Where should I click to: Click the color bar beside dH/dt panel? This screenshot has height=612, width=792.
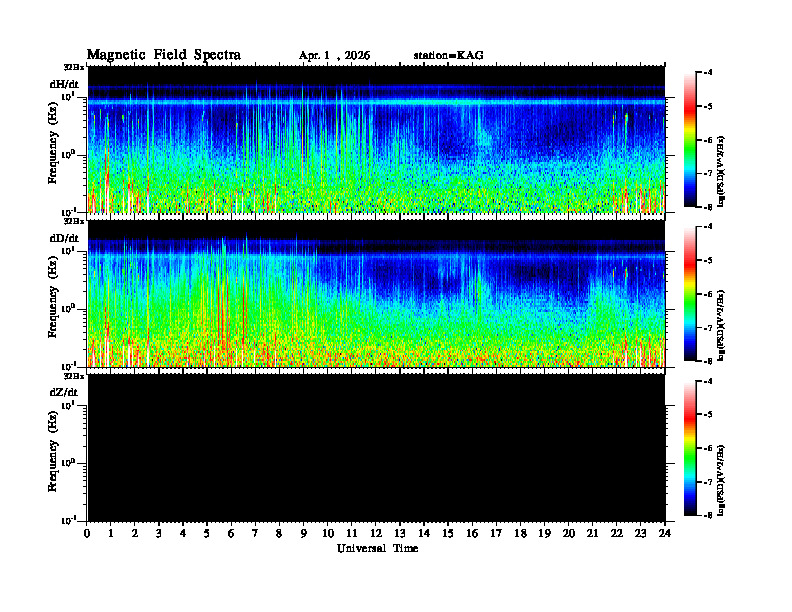(x=689, y=140)
